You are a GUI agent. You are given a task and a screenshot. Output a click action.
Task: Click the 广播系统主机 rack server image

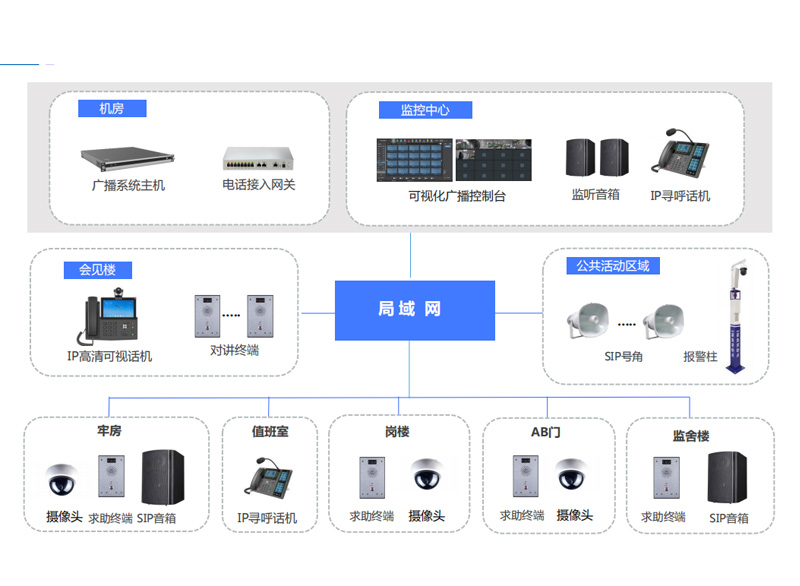pyautogui.click(x=128, y=159)
